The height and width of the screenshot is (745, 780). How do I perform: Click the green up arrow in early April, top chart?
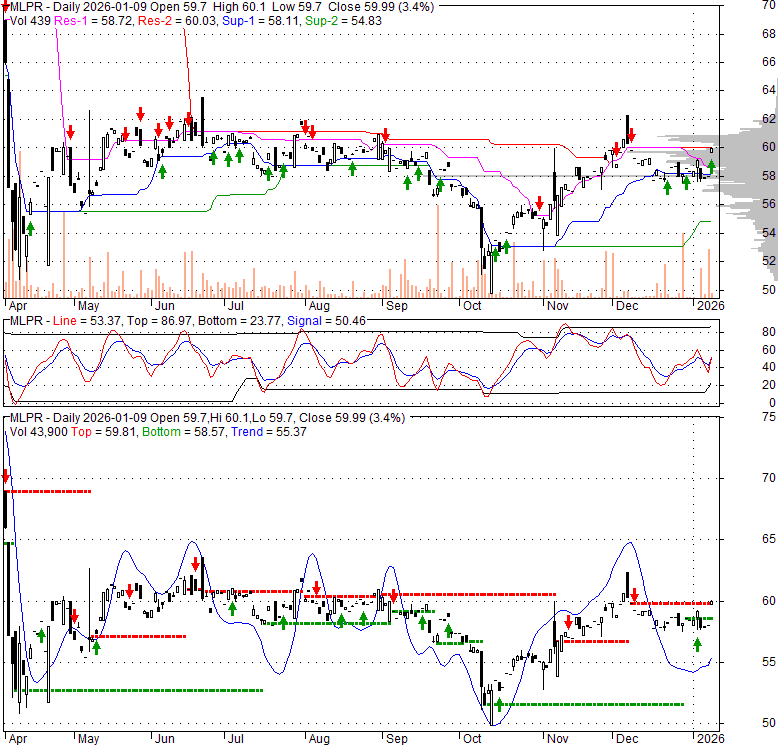31,229
